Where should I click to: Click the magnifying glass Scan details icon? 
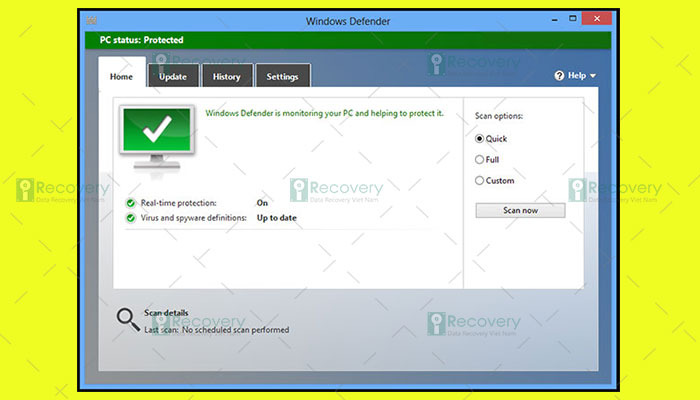(128, 320)
